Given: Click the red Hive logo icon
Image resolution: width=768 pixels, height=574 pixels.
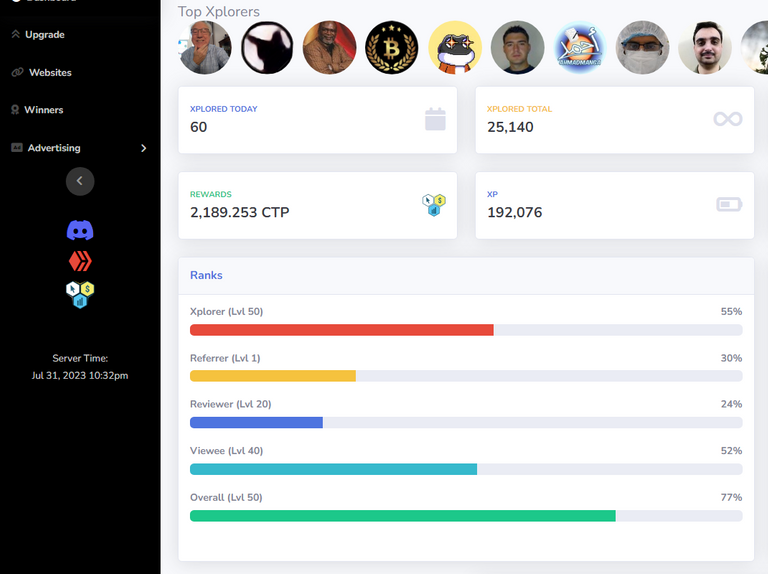Looking at the screenshot, I should (x=80, y=261).
